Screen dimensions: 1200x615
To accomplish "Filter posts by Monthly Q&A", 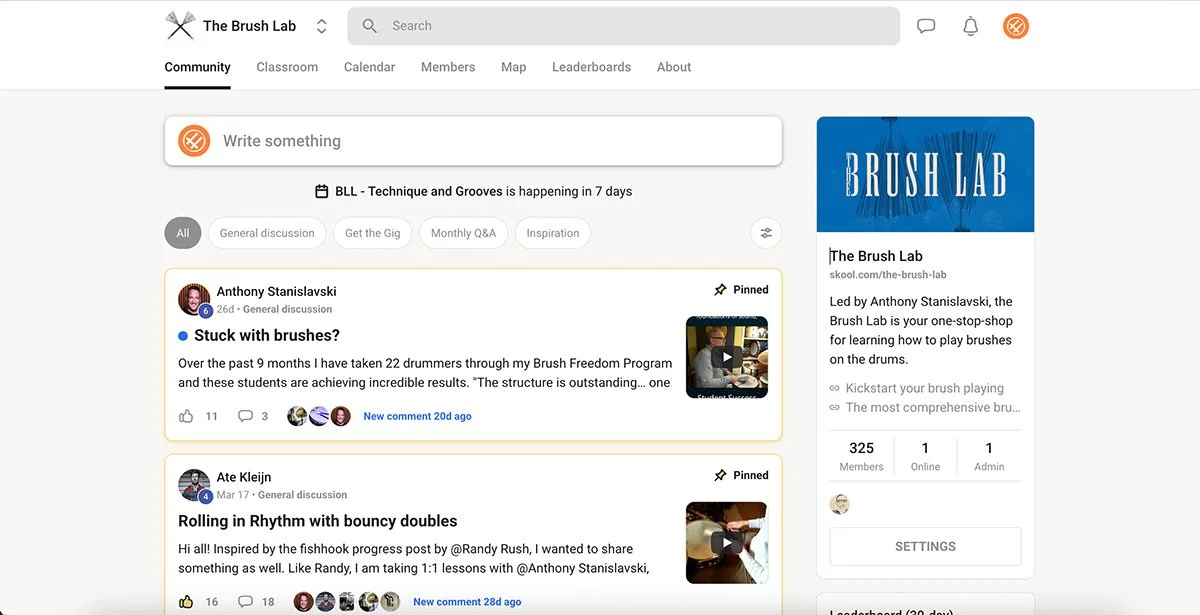I will (x=463, y=233).
